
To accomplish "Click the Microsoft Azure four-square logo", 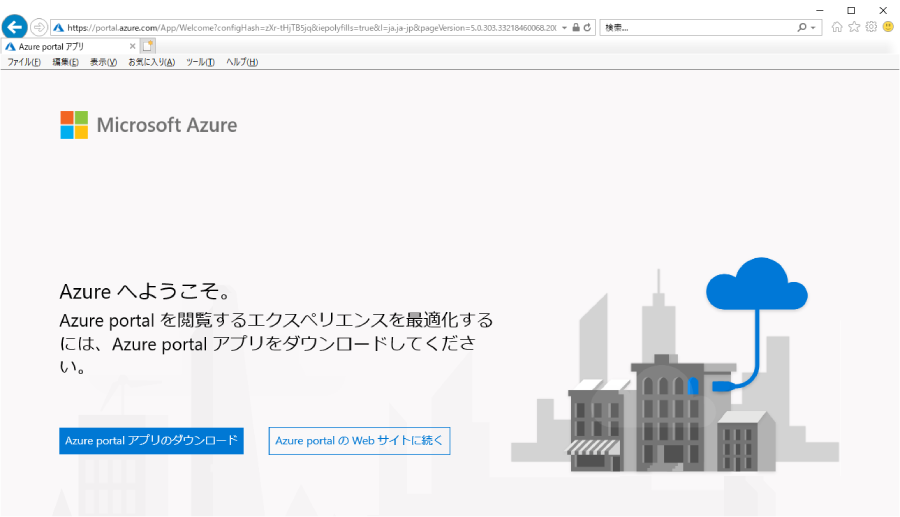I will tap(74, 125).
